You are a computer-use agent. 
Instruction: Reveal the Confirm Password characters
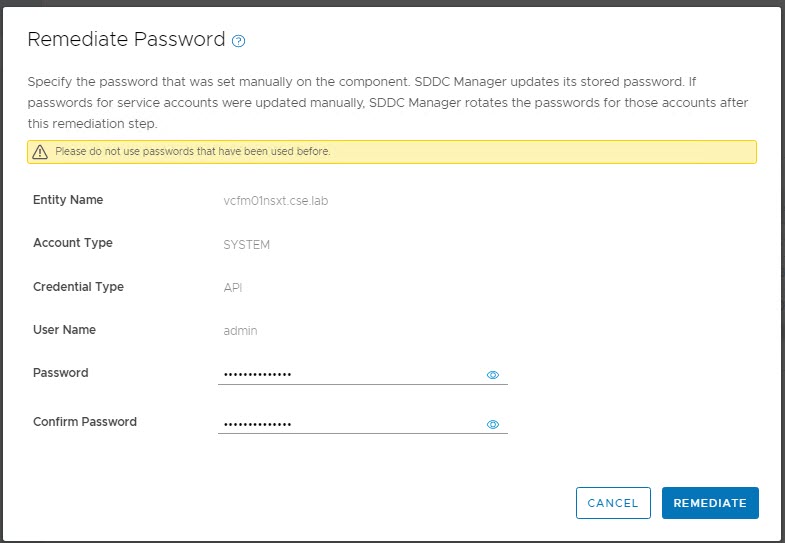(x=492, y=424)
